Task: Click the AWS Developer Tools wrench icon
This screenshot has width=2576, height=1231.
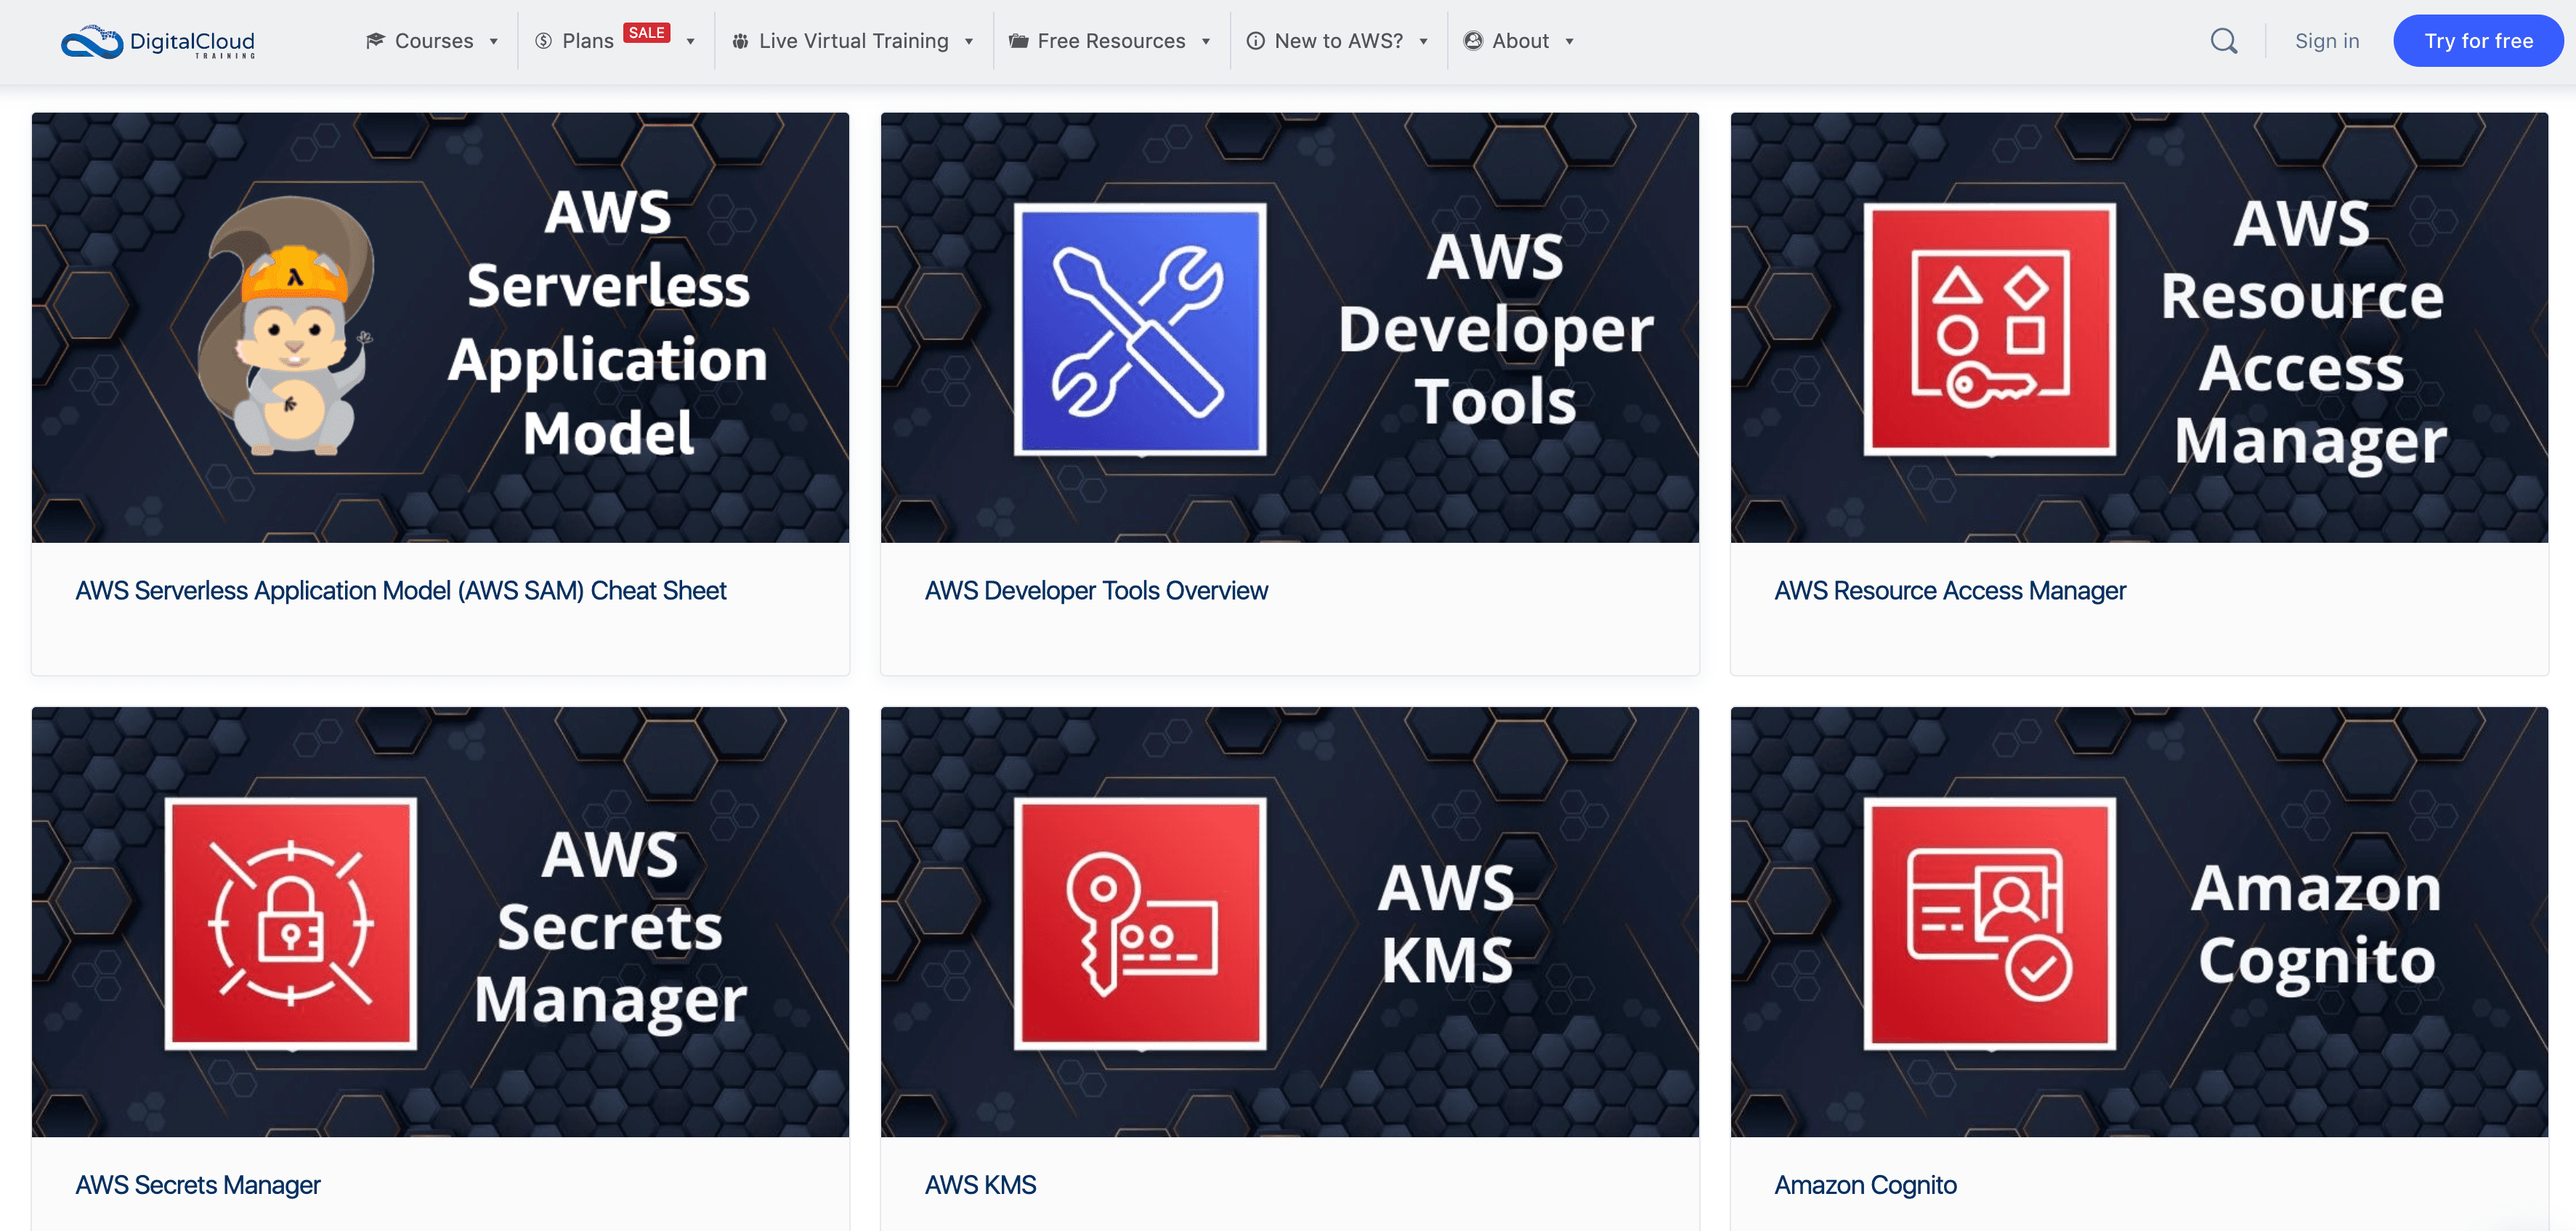Action: click(1139, 330)
